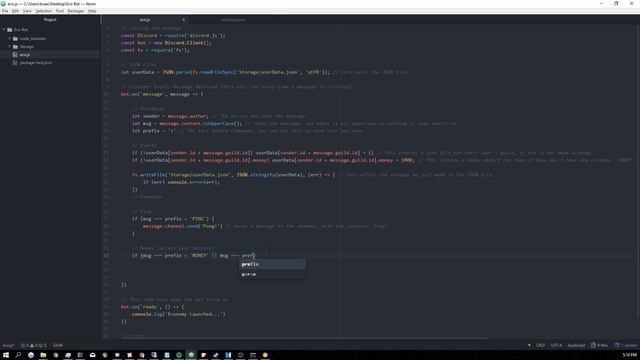Click the package-lock.json file icon
Viewport: 640px width, 360px height.
click(x=15, y=62)
